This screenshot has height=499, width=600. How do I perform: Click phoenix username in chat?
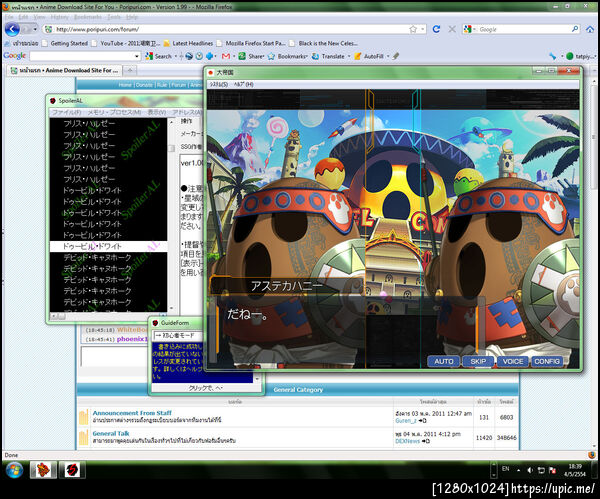[132, 339]
